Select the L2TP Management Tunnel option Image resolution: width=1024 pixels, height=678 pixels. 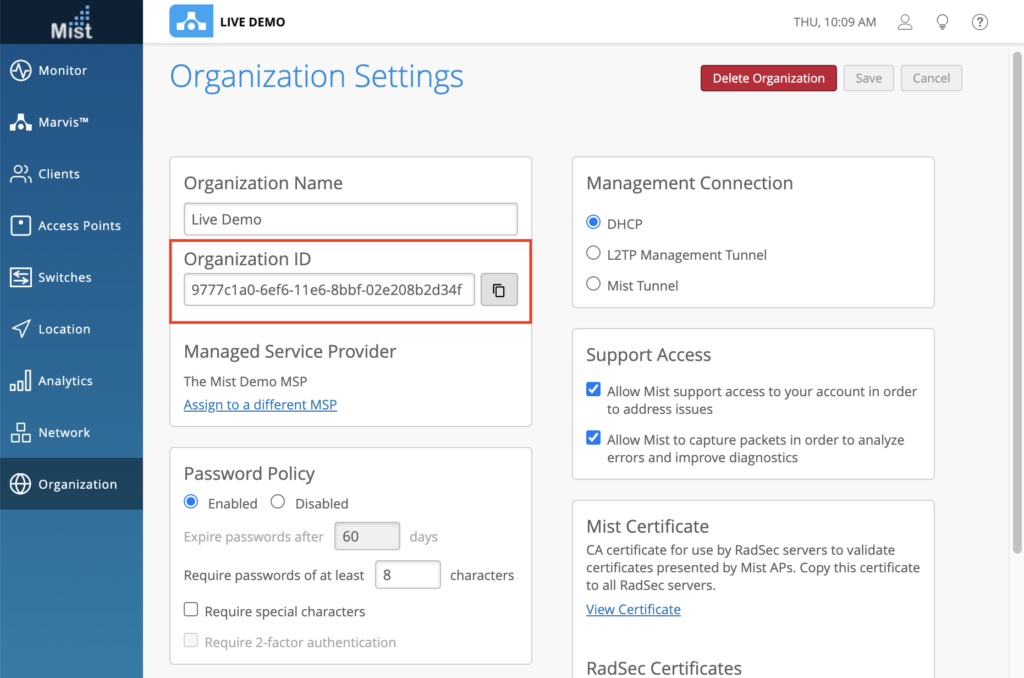tap(594, 254)
